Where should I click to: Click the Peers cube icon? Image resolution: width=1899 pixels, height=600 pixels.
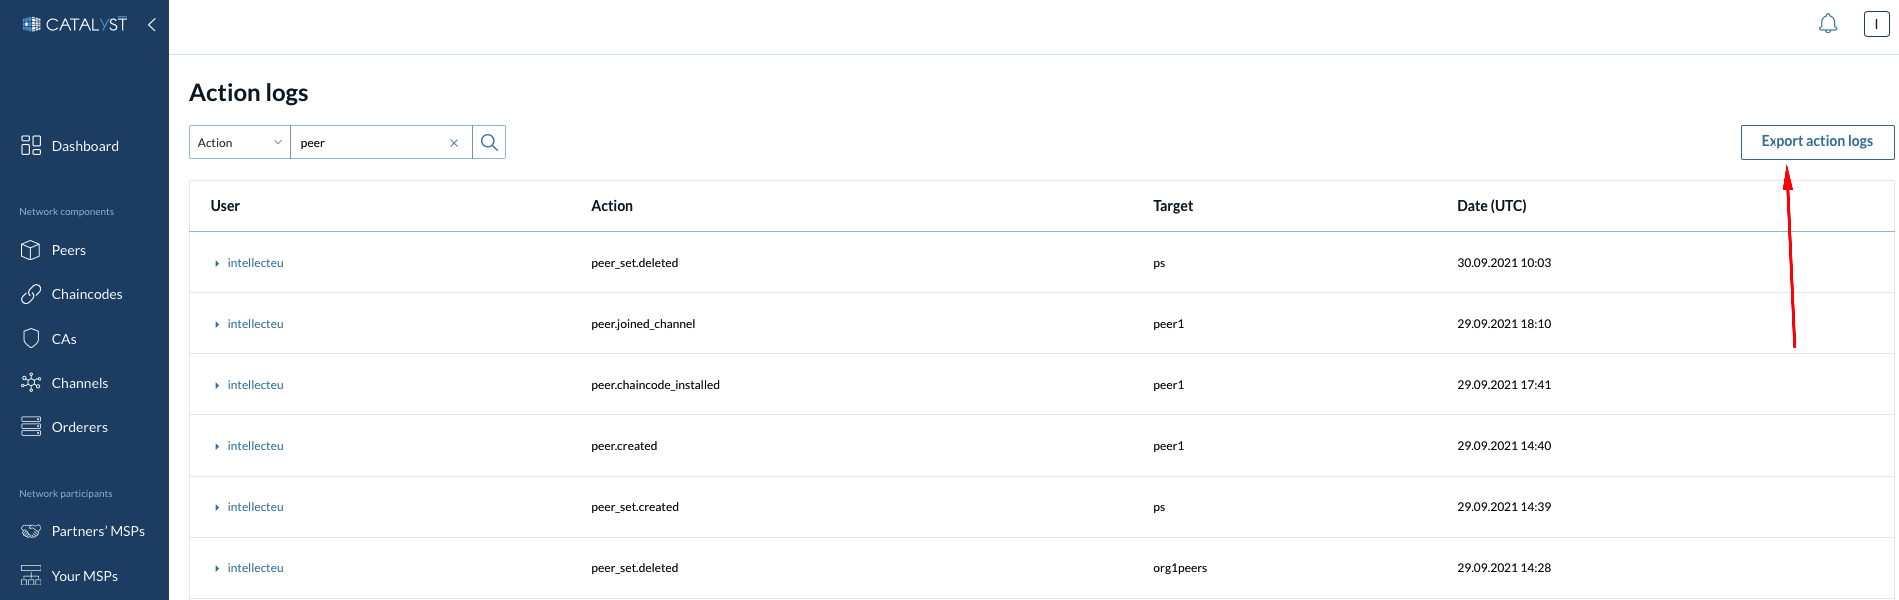click(x=31, y=250)
